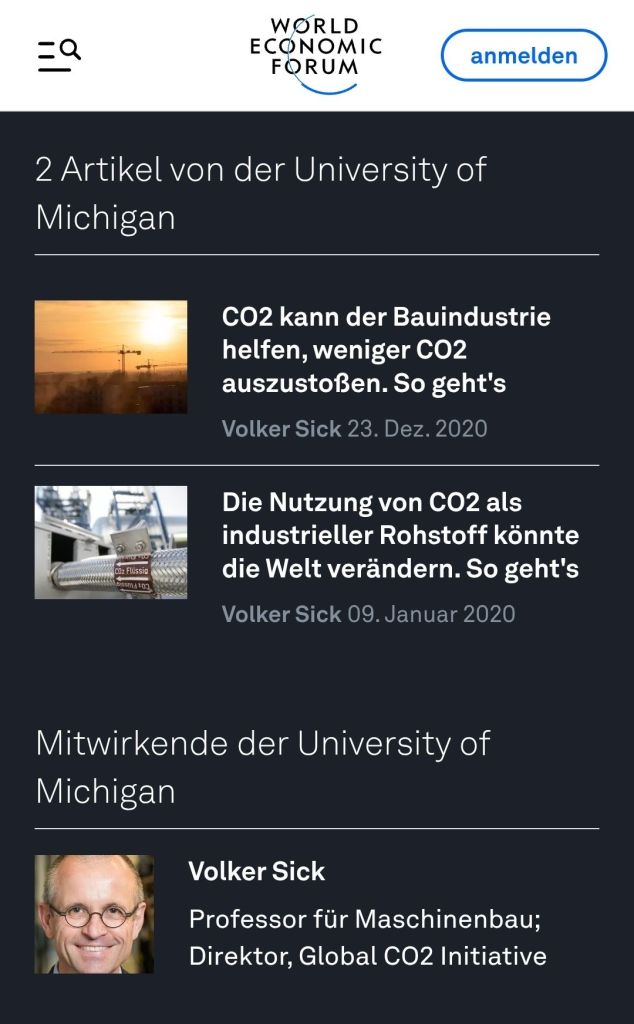Open the Volker Sick contributor name link
The width and height of the screenshot is (634, 1024).
click(256, 871)
